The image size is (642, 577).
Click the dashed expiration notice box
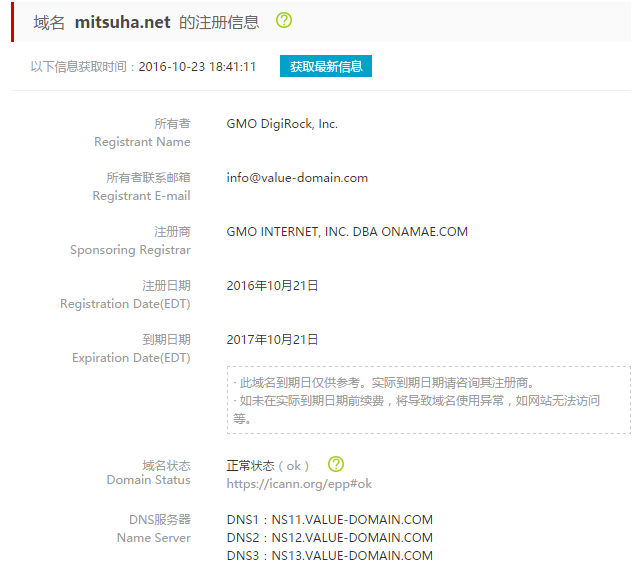428,400
